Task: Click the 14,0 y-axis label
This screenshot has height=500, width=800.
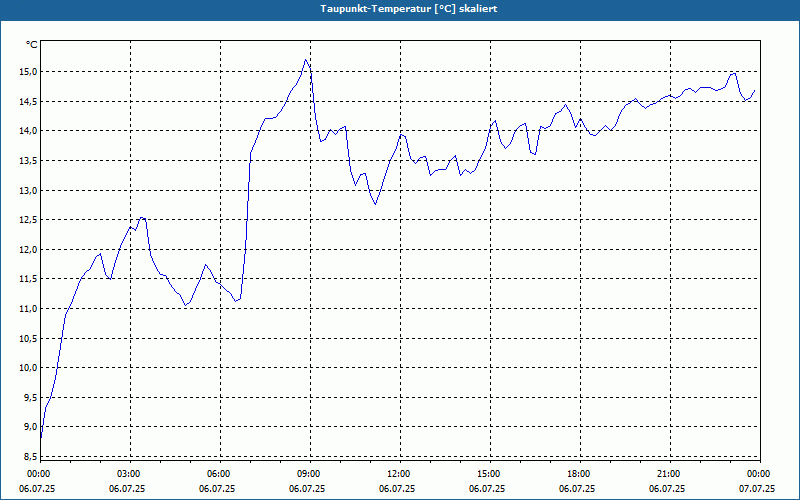Action: tap(30, 131)
